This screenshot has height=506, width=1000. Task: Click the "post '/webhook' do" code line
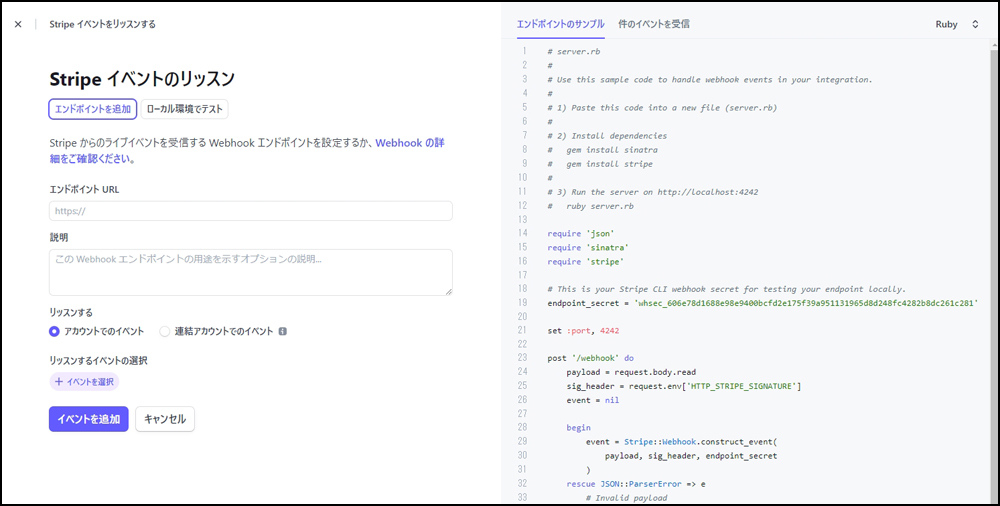(591, 358)
